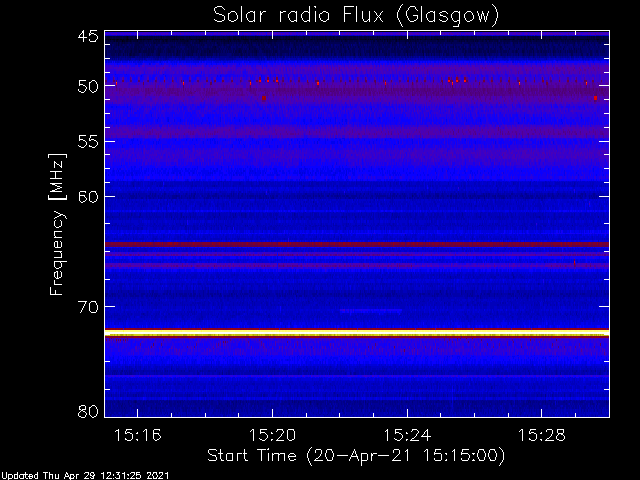640x480 pixels.
Task: Select the 70 MHz axis label
Action: click(x=88, y=307)
